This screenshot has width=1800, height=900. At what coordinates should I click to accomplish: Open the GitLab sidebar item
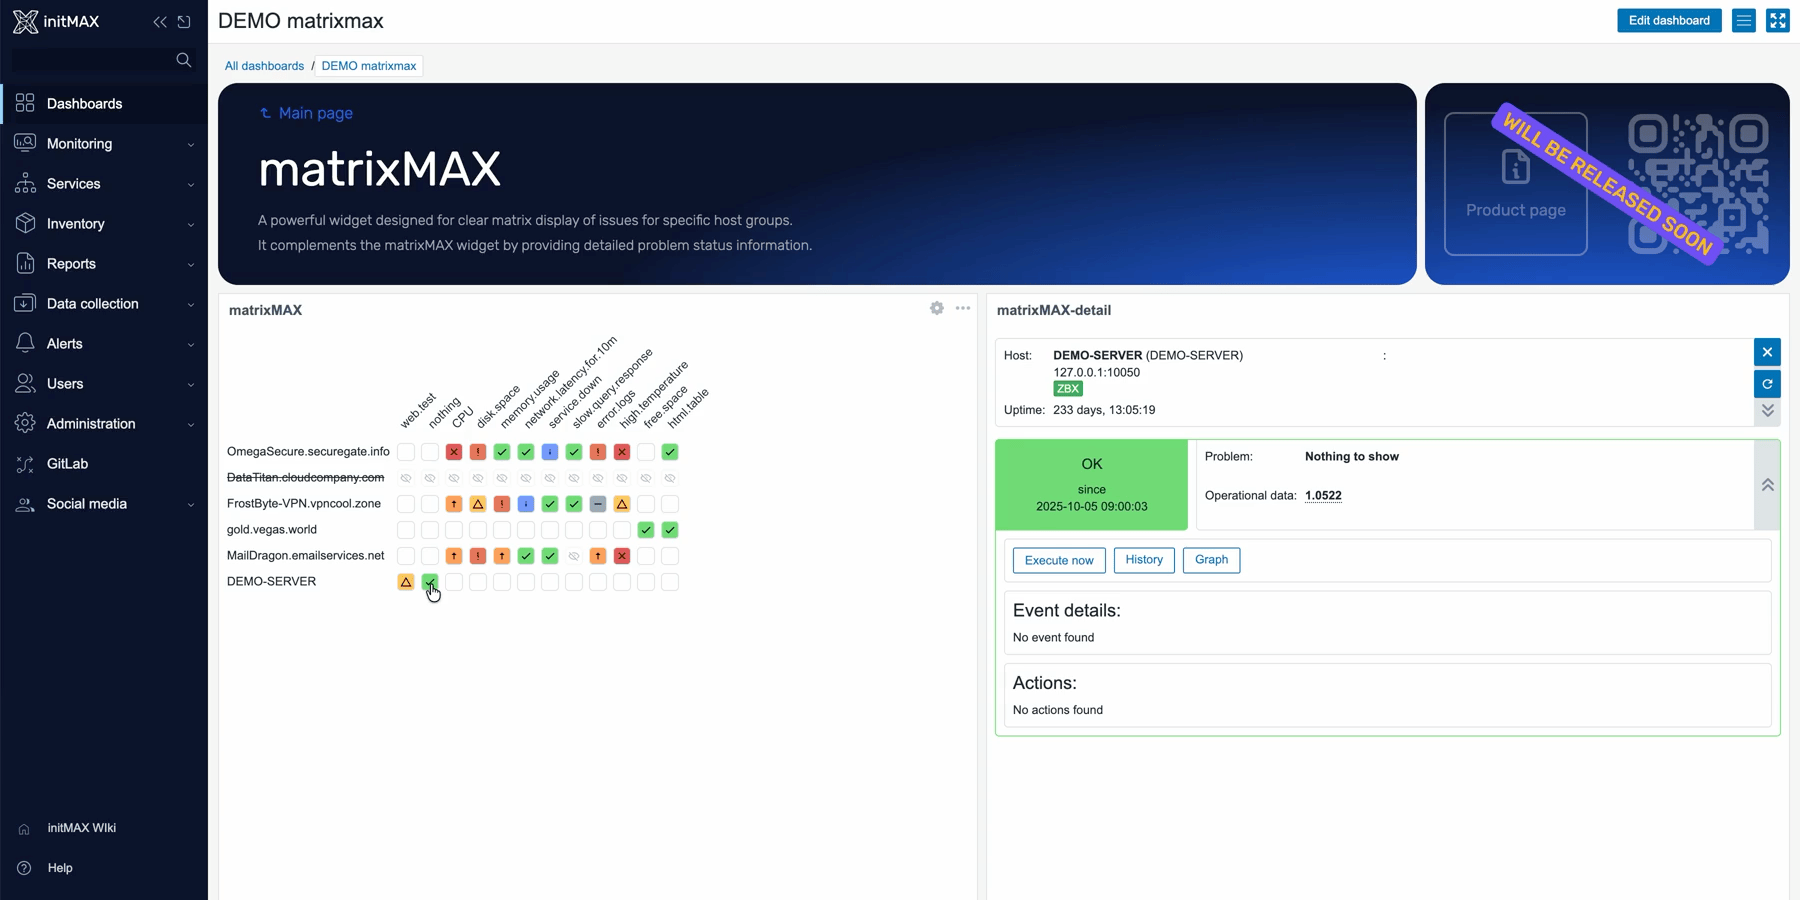tap(67, 464)
